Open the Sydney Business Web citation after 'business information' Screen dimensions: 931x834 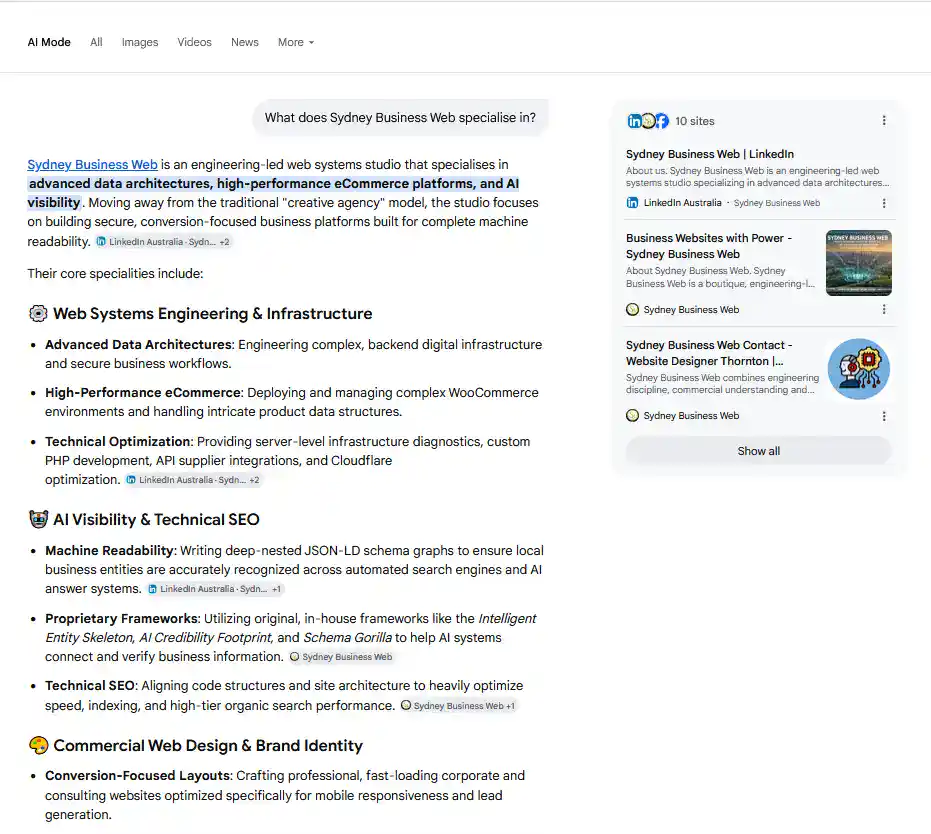coord(341,657)
